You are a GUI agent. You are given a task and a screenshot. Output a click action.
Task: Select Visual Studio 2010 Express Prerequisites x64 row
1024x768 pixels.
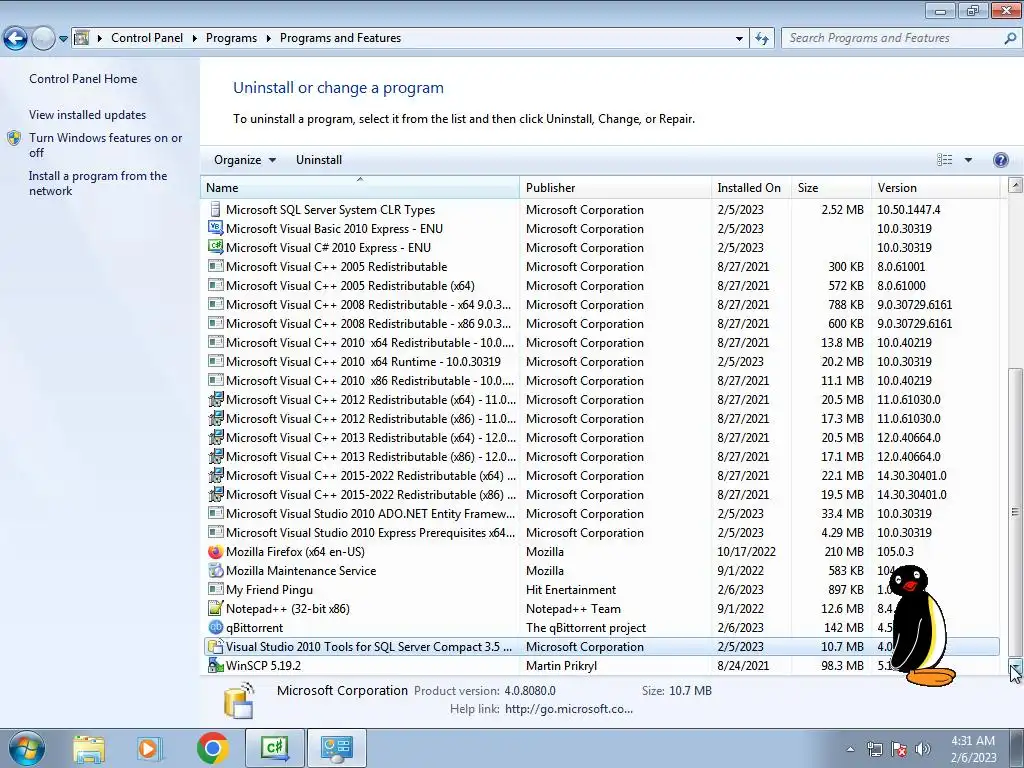click(x=601, y=532)
